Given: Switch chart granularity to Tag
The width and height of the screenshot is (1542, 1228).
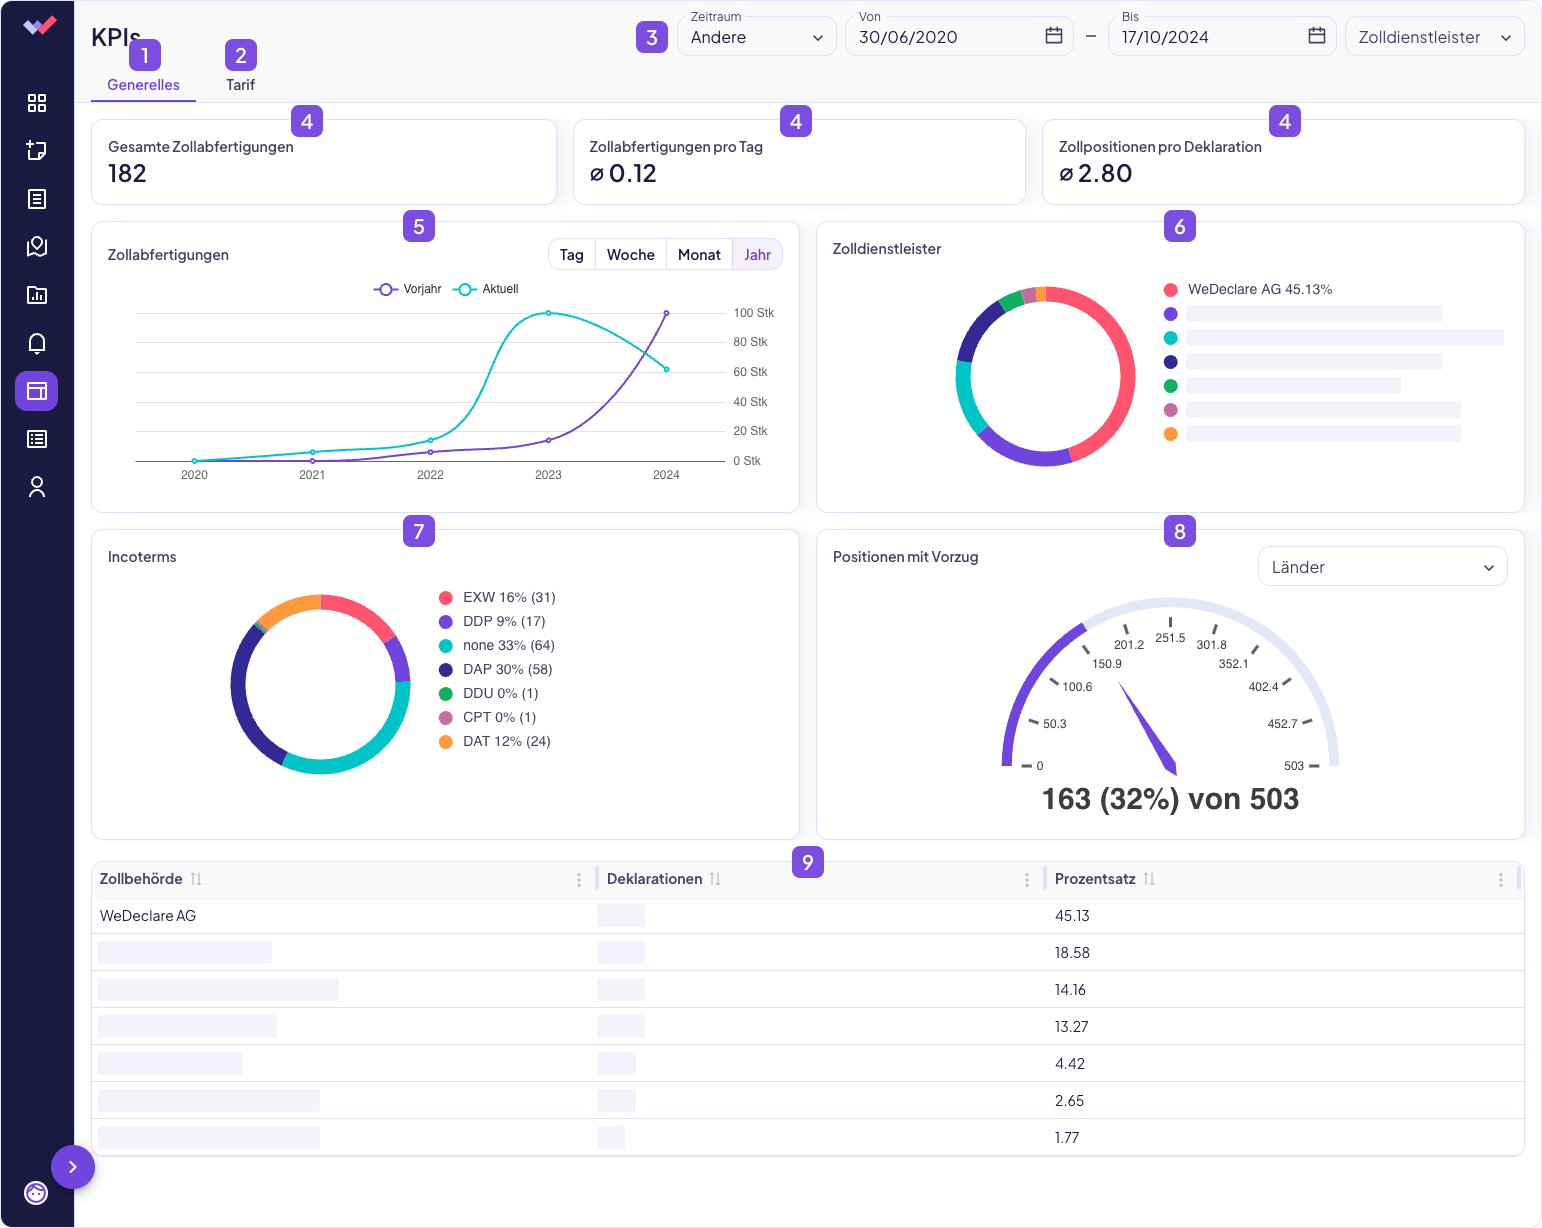Looking at the screenshot, I should coord(571,255).
